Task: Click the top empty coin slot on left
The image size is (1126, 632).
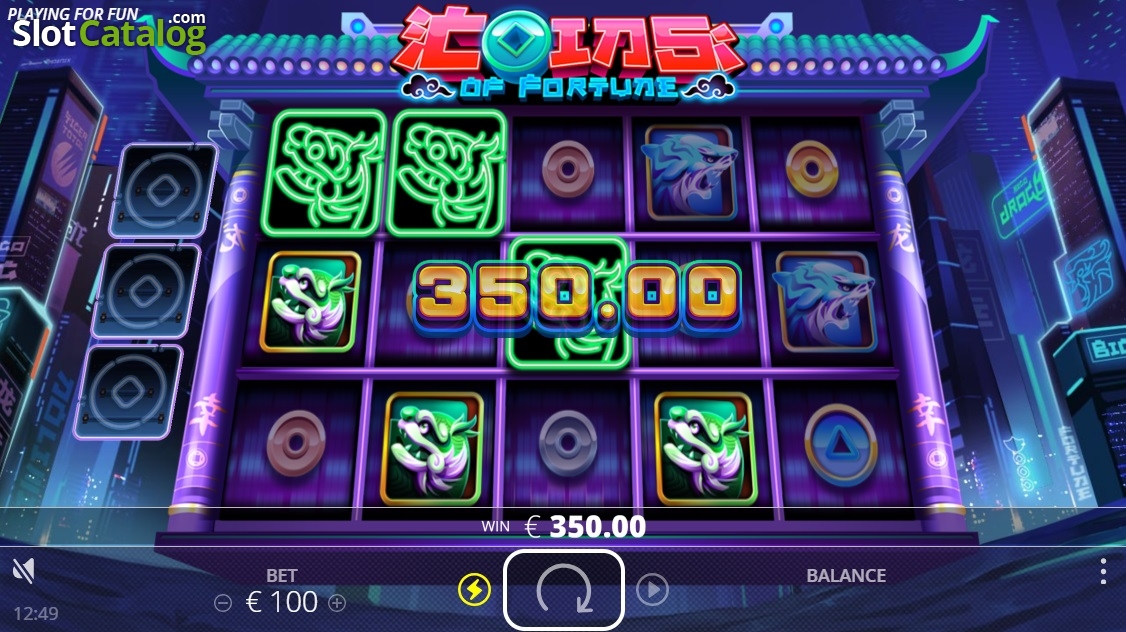Action: [163, 191]
